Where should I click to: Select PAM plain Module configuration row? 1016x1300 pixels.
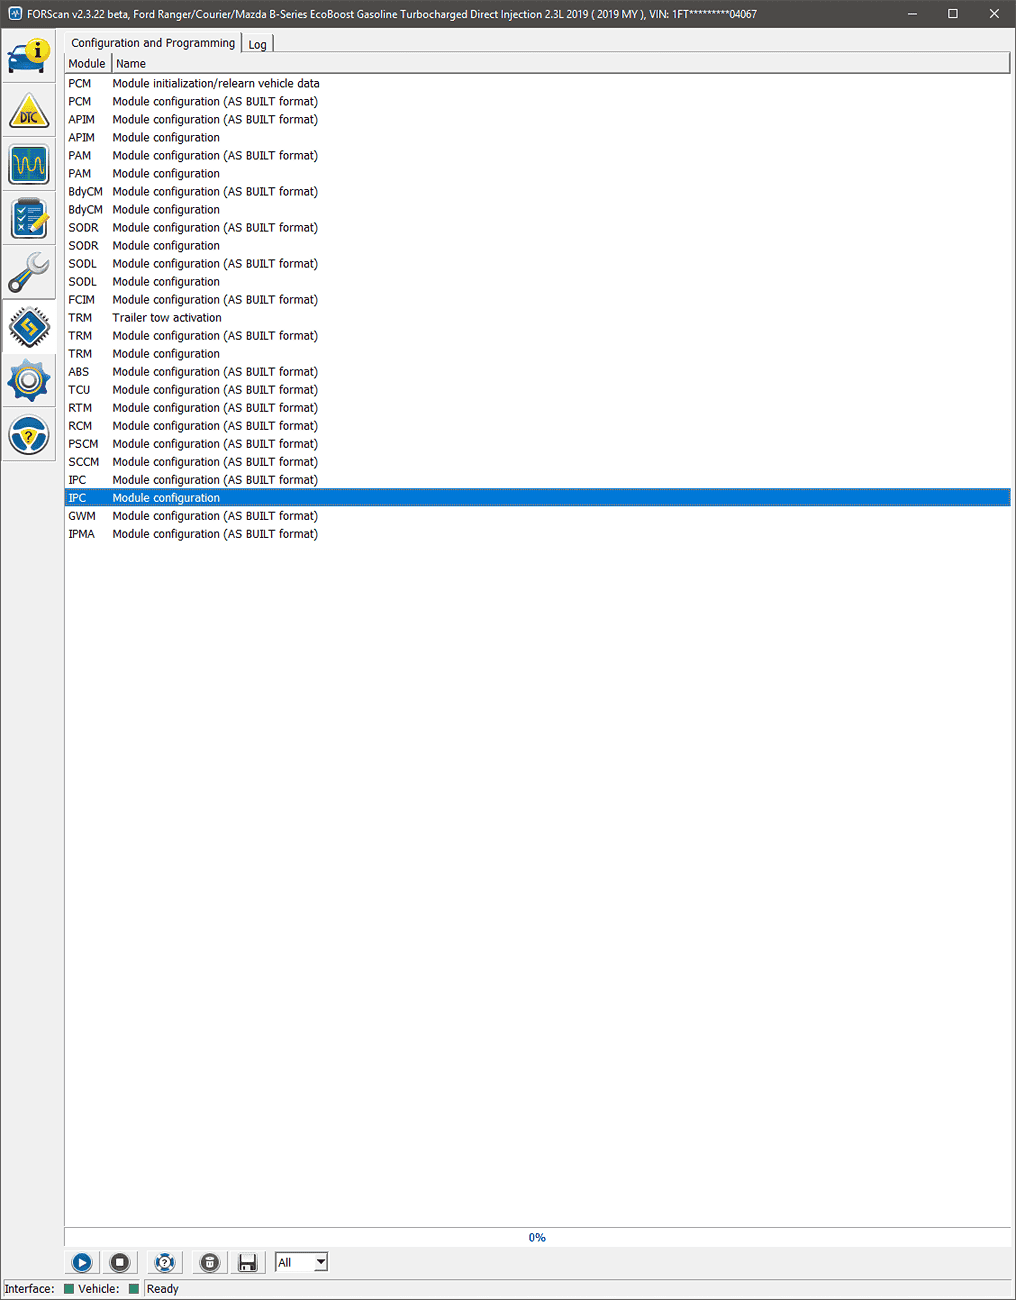538,174
